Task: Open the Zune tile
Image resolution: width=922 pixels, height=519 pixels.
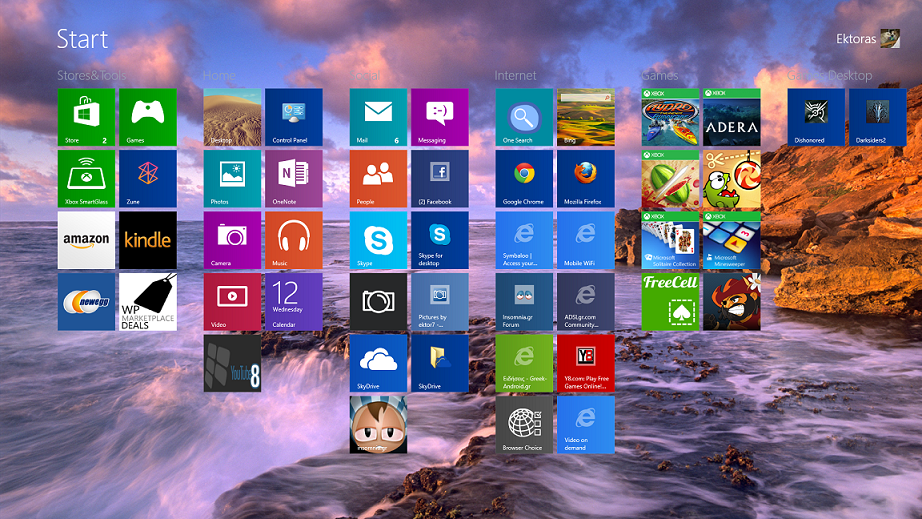Action: point(148,179)
